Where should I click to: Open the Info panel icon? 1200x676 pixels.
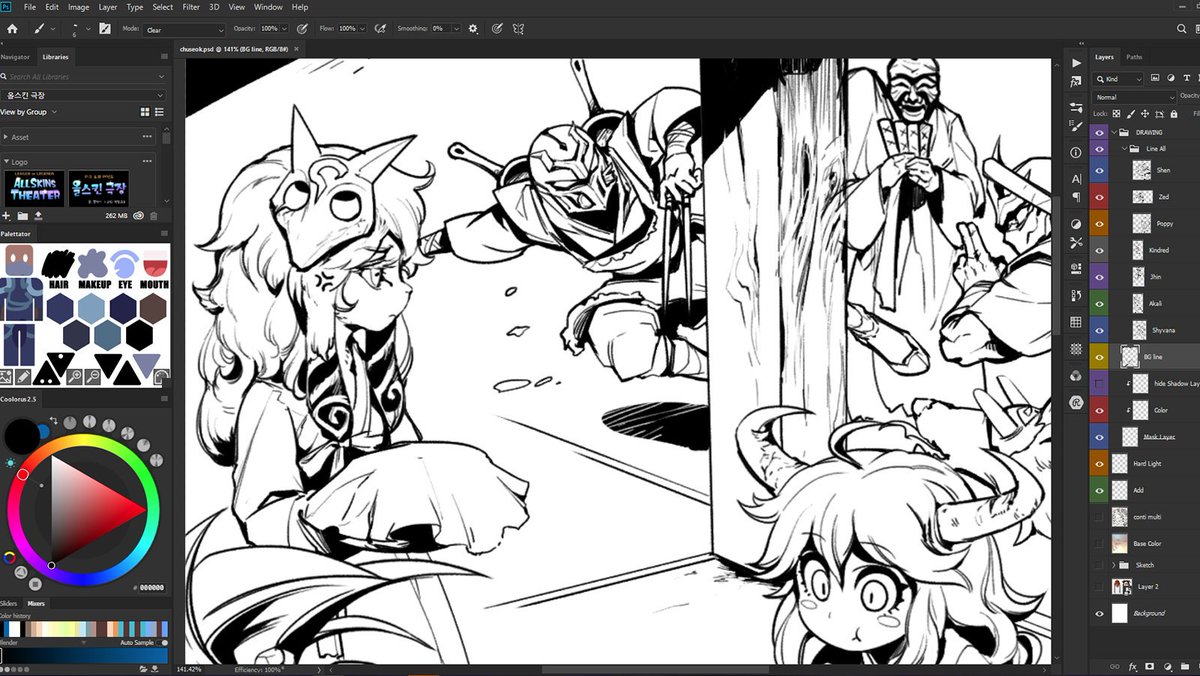(x=1076, y=152)
